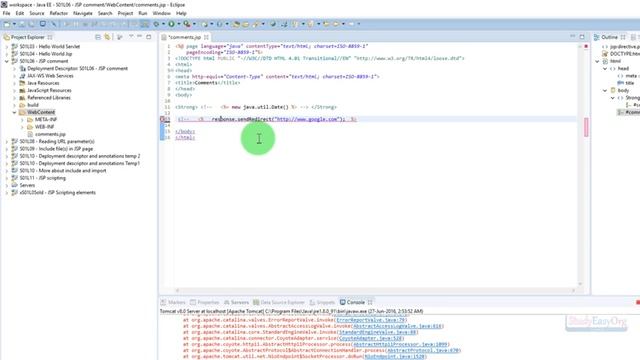Screen dimensions: 640x360
Task: Open AbstractAccessLogValve.java link in console
Action: pos(397,326)
